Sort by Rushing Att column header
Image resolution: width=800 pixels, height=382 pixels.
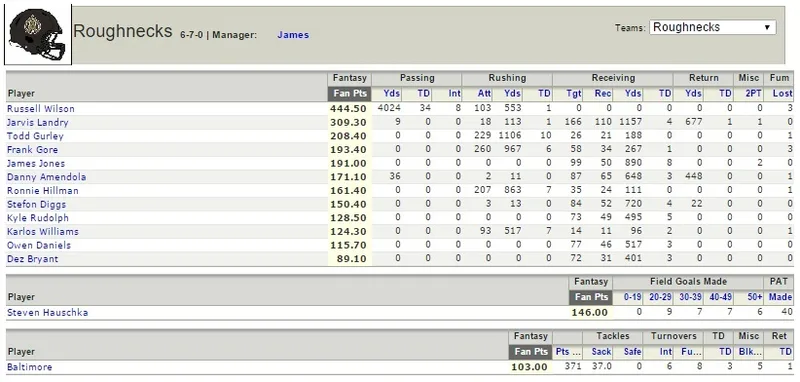[484, 94]
